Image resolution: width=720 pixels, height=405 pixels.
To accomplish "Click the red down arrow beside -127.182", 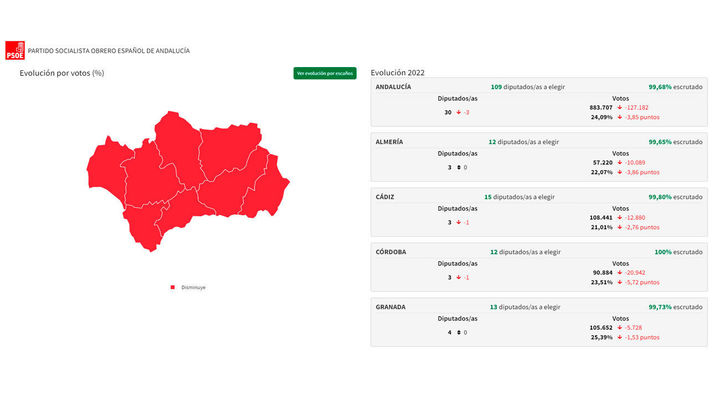I will pyautogui.click(x=619, y=107).
